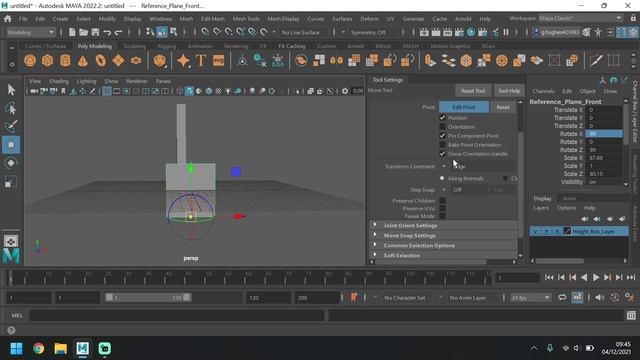
Task: Create a polygon sphere from the shelf
Action: (30, 60)
